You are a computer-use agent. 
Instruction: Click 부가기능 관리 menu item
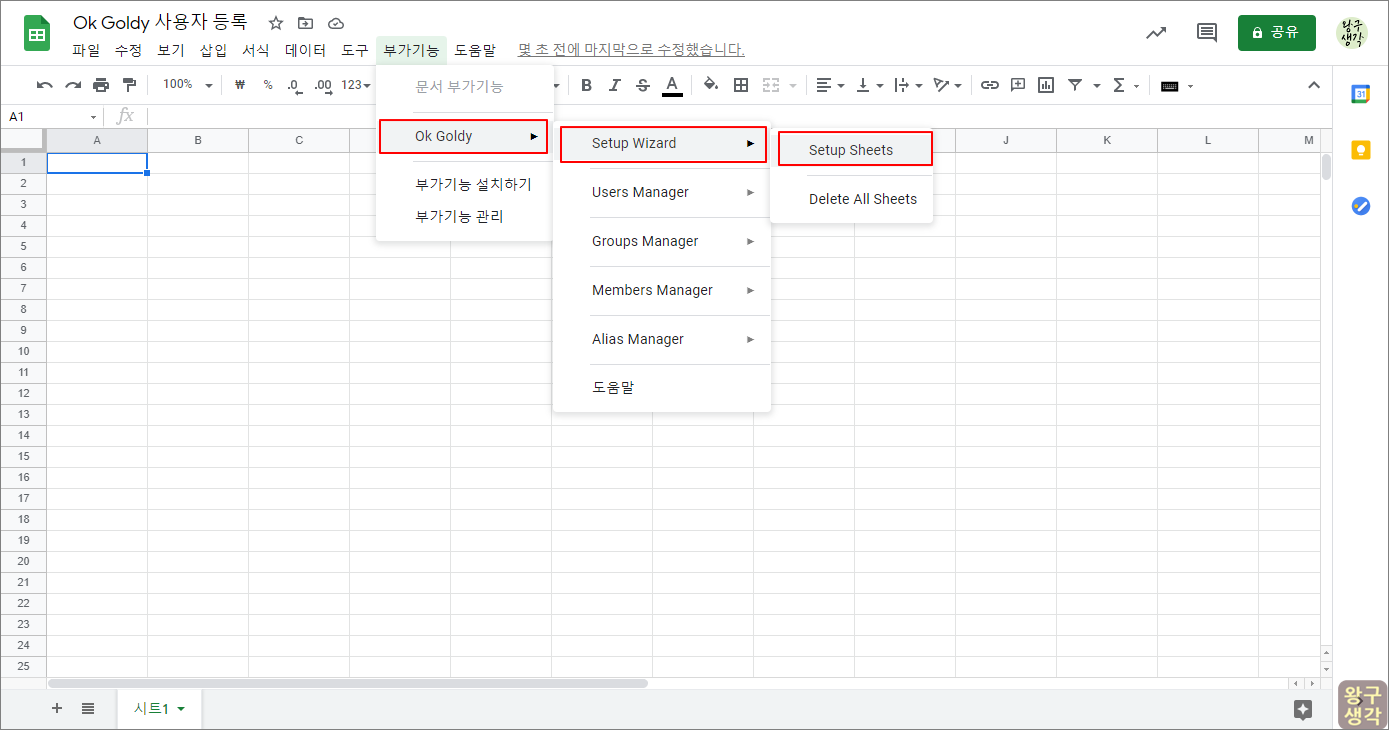(465, 216)
